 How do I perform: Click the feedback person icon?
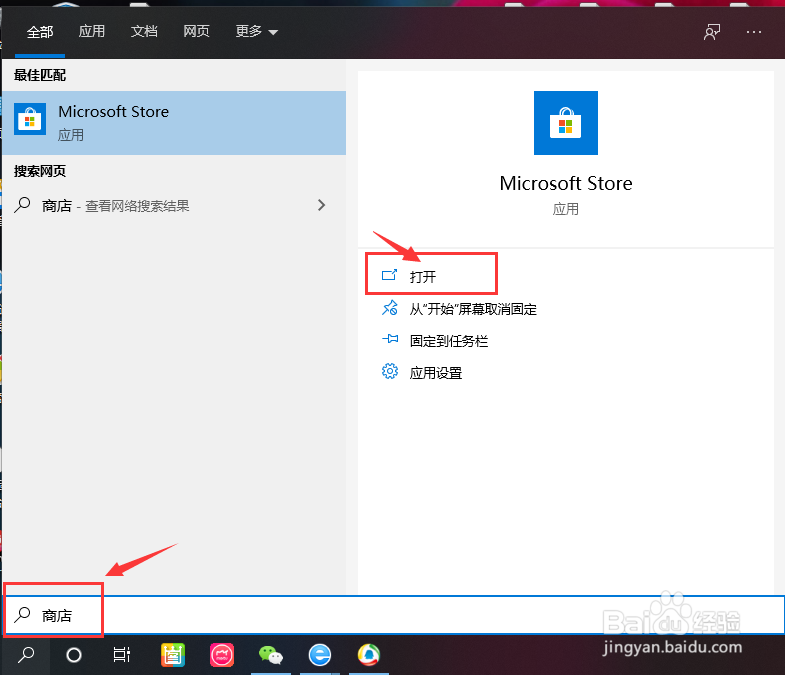(711, 32)
